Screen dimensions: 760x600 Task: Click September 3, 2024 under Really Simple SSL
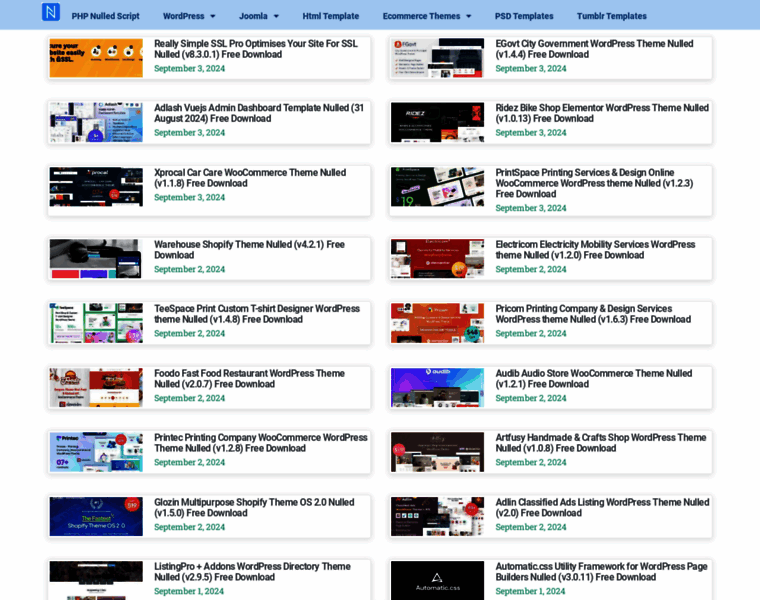point(190,68)
